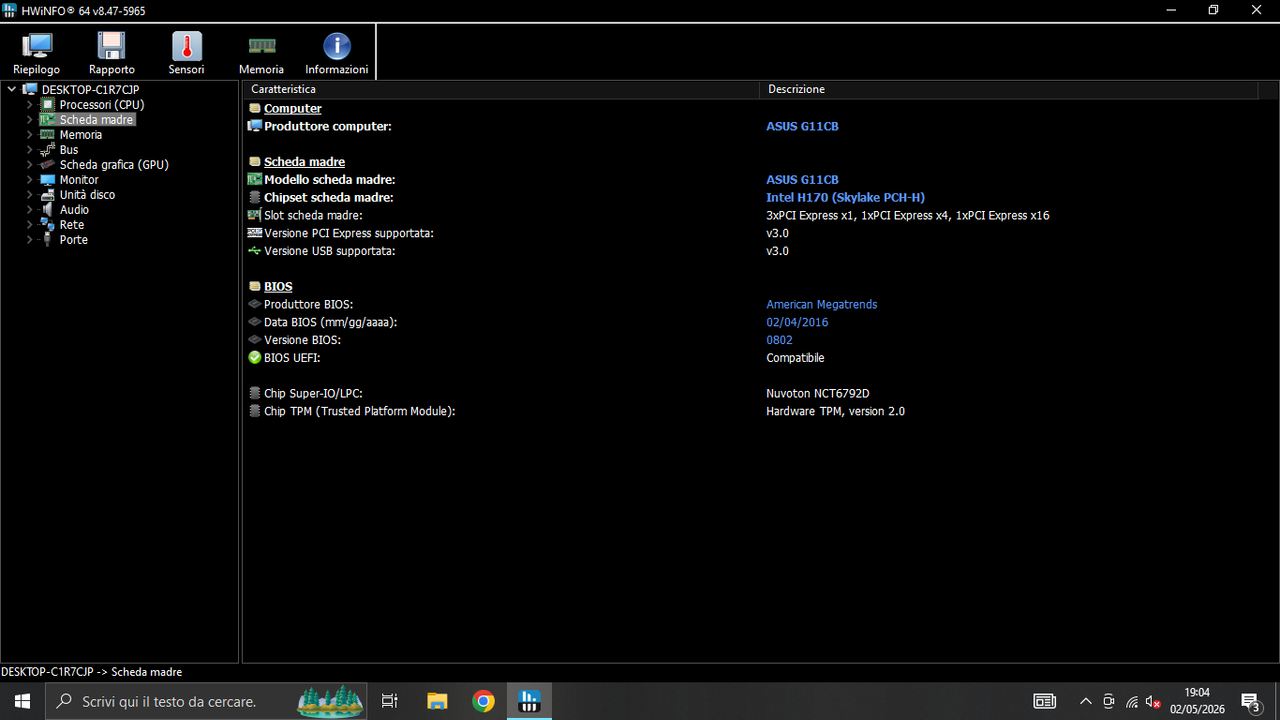Click the green check icon beside BIOS UEFI

coord(254,358)
